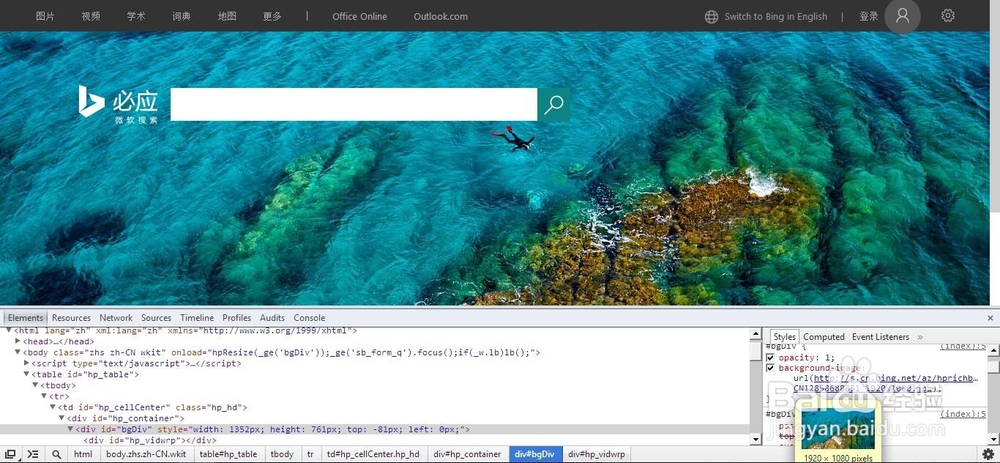Select table#hp_table breadcrumb

pos(228,454)
